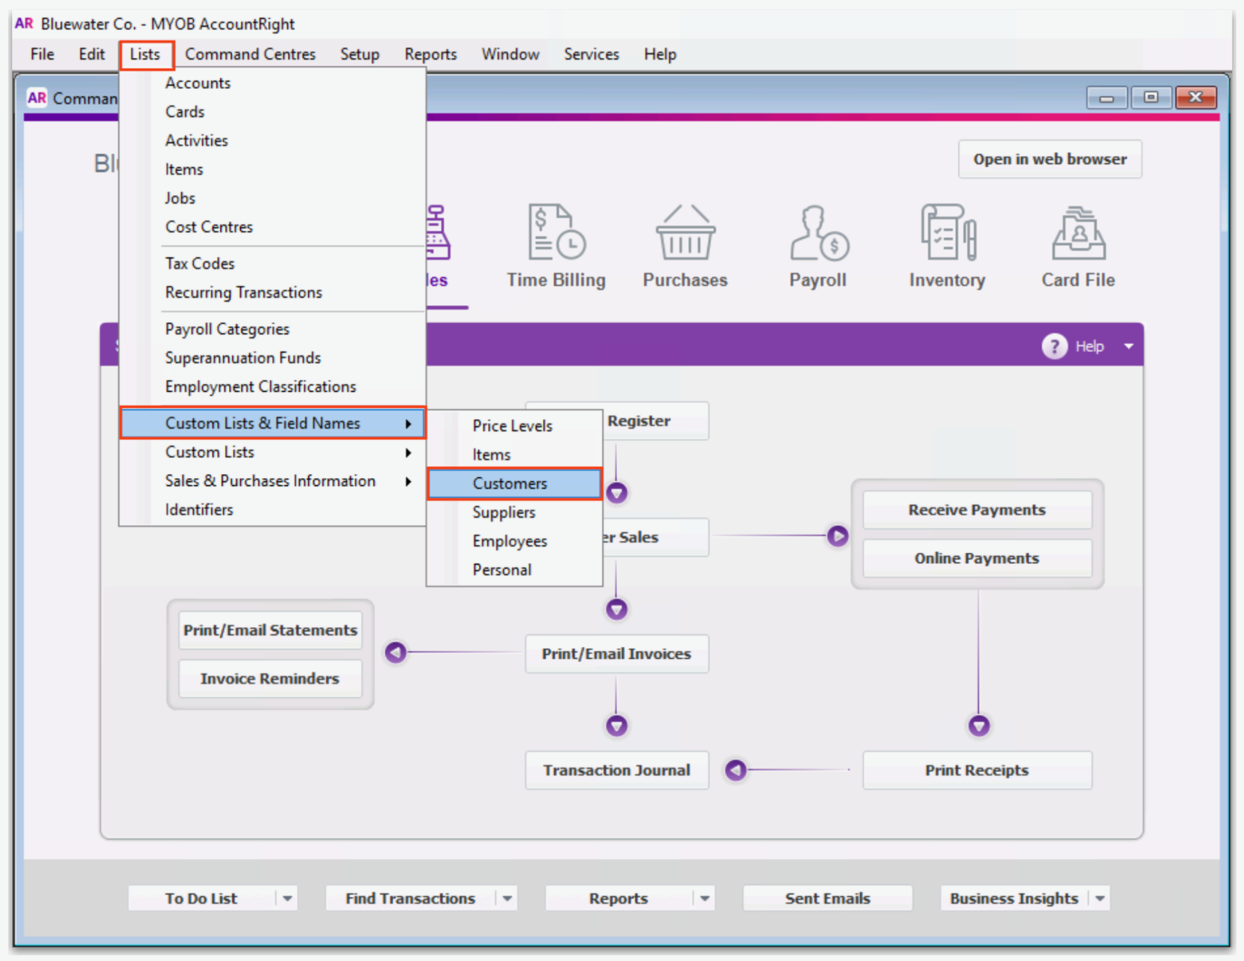Expand the Find Transactions dropdown arrow

[507, 898]
